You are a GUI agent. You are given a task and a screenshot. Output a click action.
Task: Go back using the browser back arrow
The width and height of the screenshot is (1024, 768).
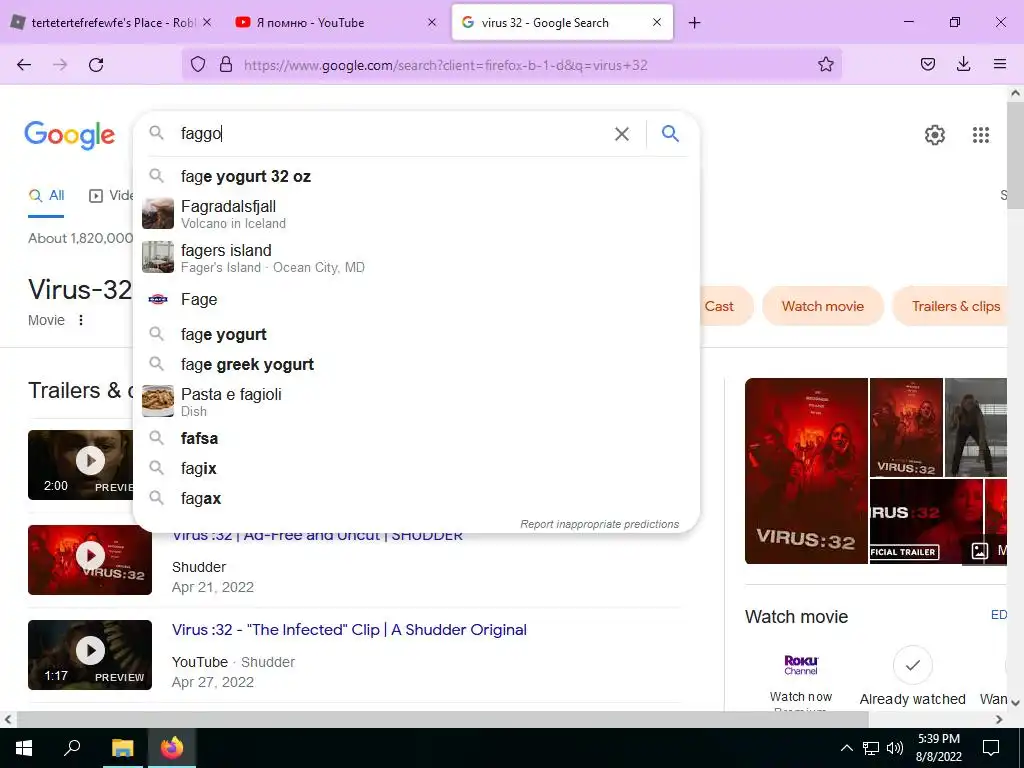point(24,65)
